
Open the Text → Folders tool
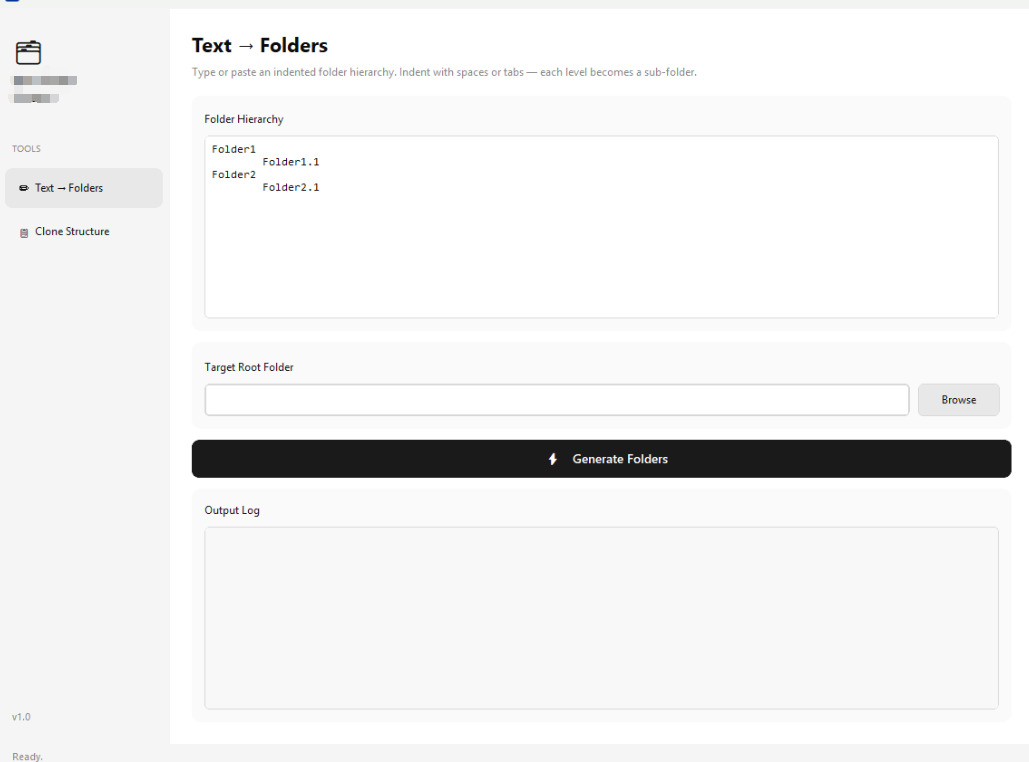[83, 188]
